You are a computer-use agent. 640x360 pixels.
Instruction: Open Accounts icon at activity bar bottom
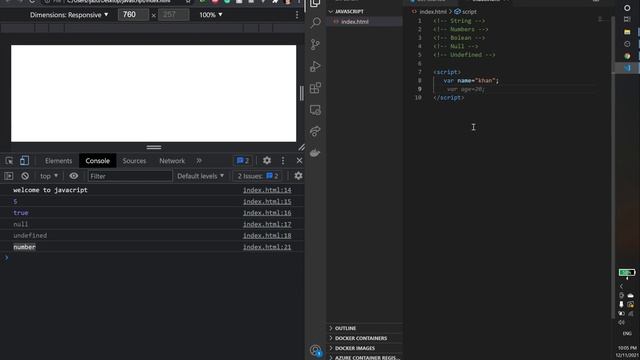[315, 350]
